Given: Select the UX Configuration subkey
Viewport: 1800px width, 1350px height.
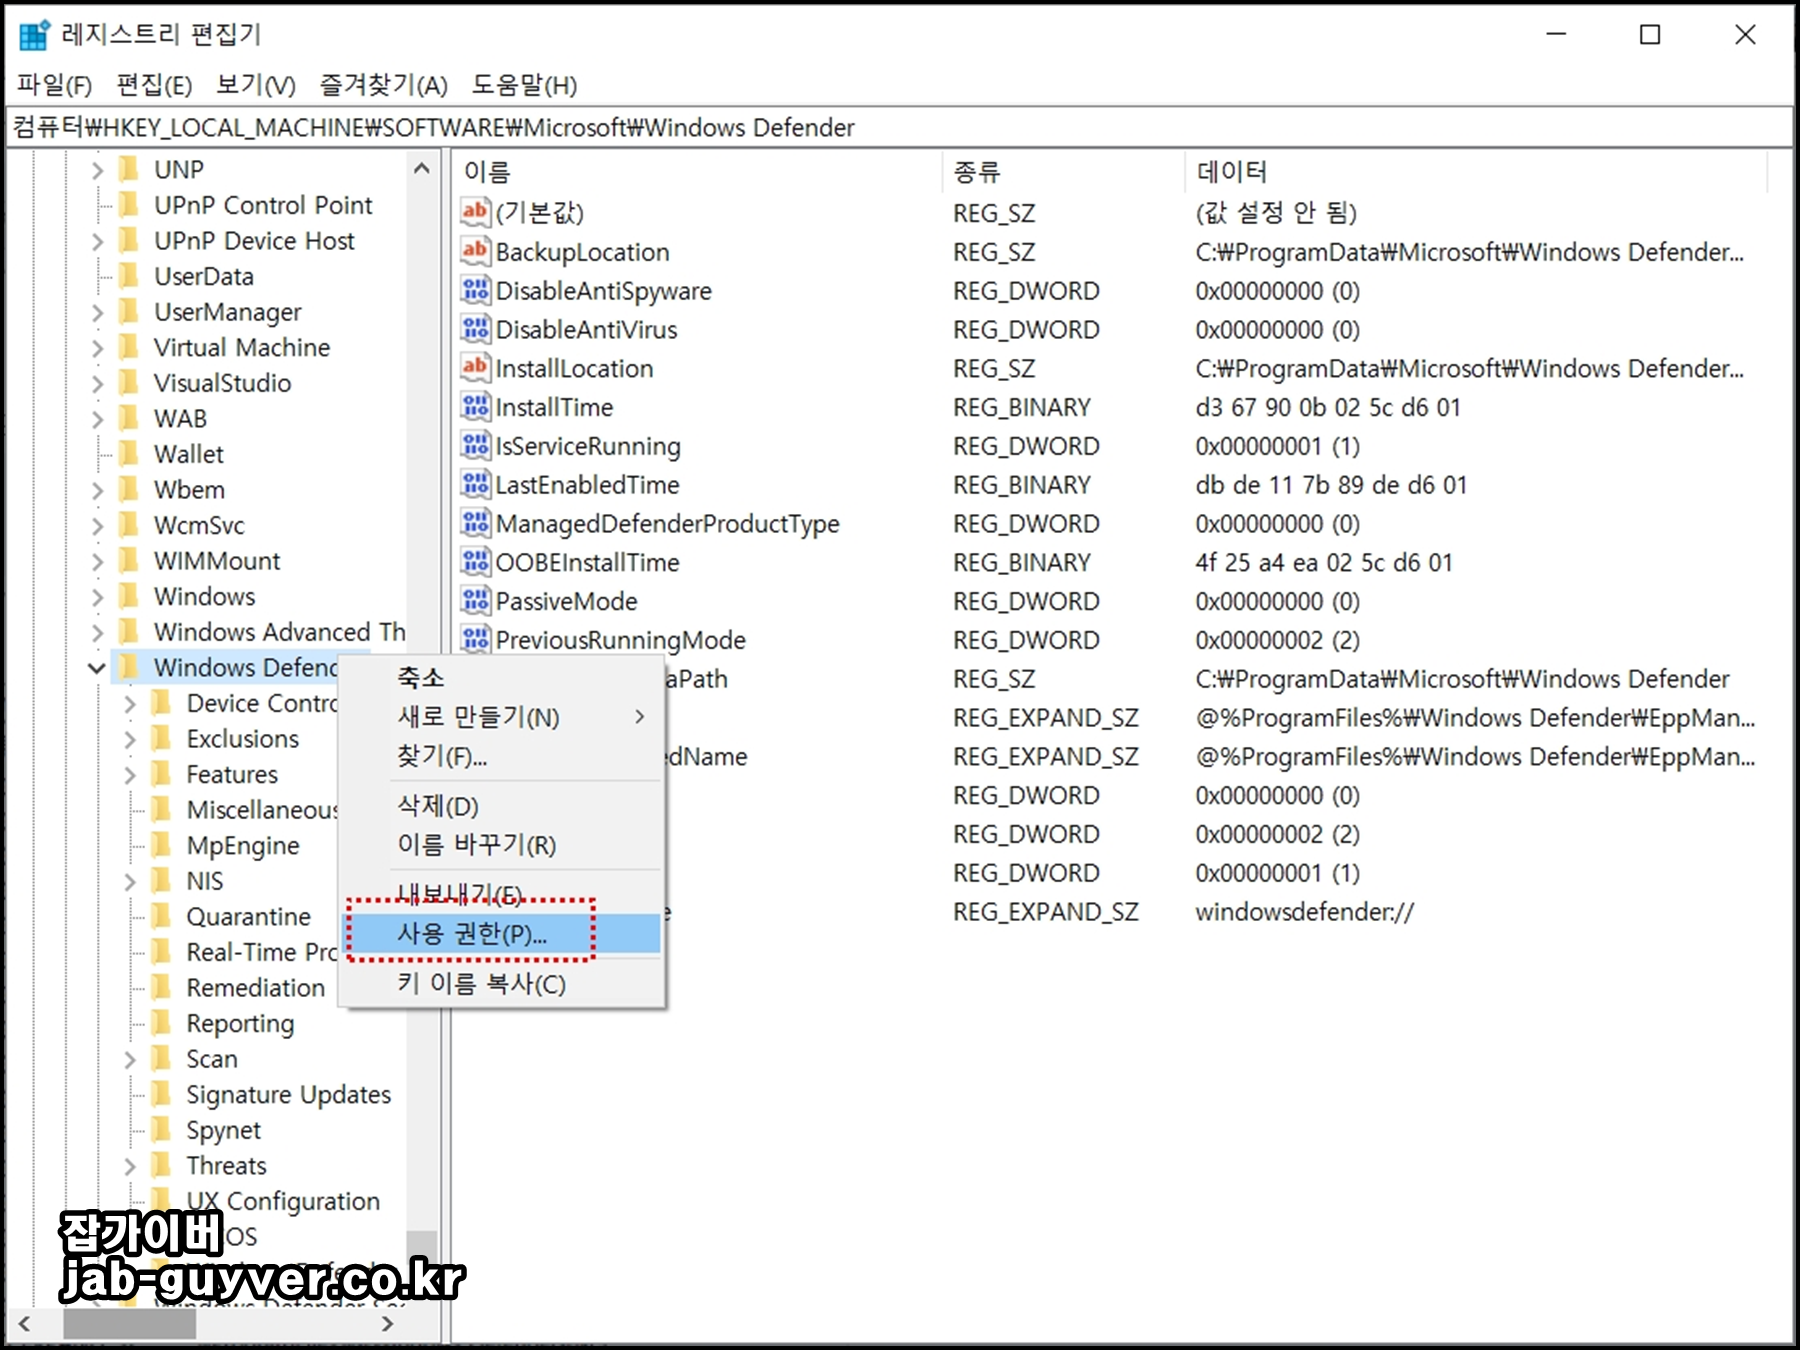Looking at the screenshot, I should click(283, 1201).
